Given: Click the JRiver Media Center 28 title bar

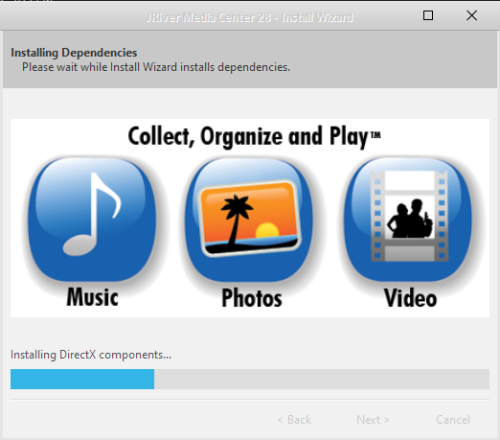Looking at the screenshot, I should tap(249, 17).
